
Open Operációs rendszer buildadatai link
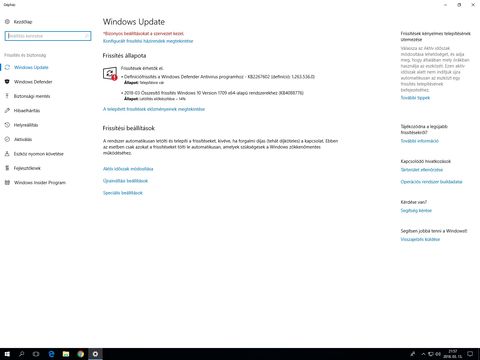click(431, 182)
